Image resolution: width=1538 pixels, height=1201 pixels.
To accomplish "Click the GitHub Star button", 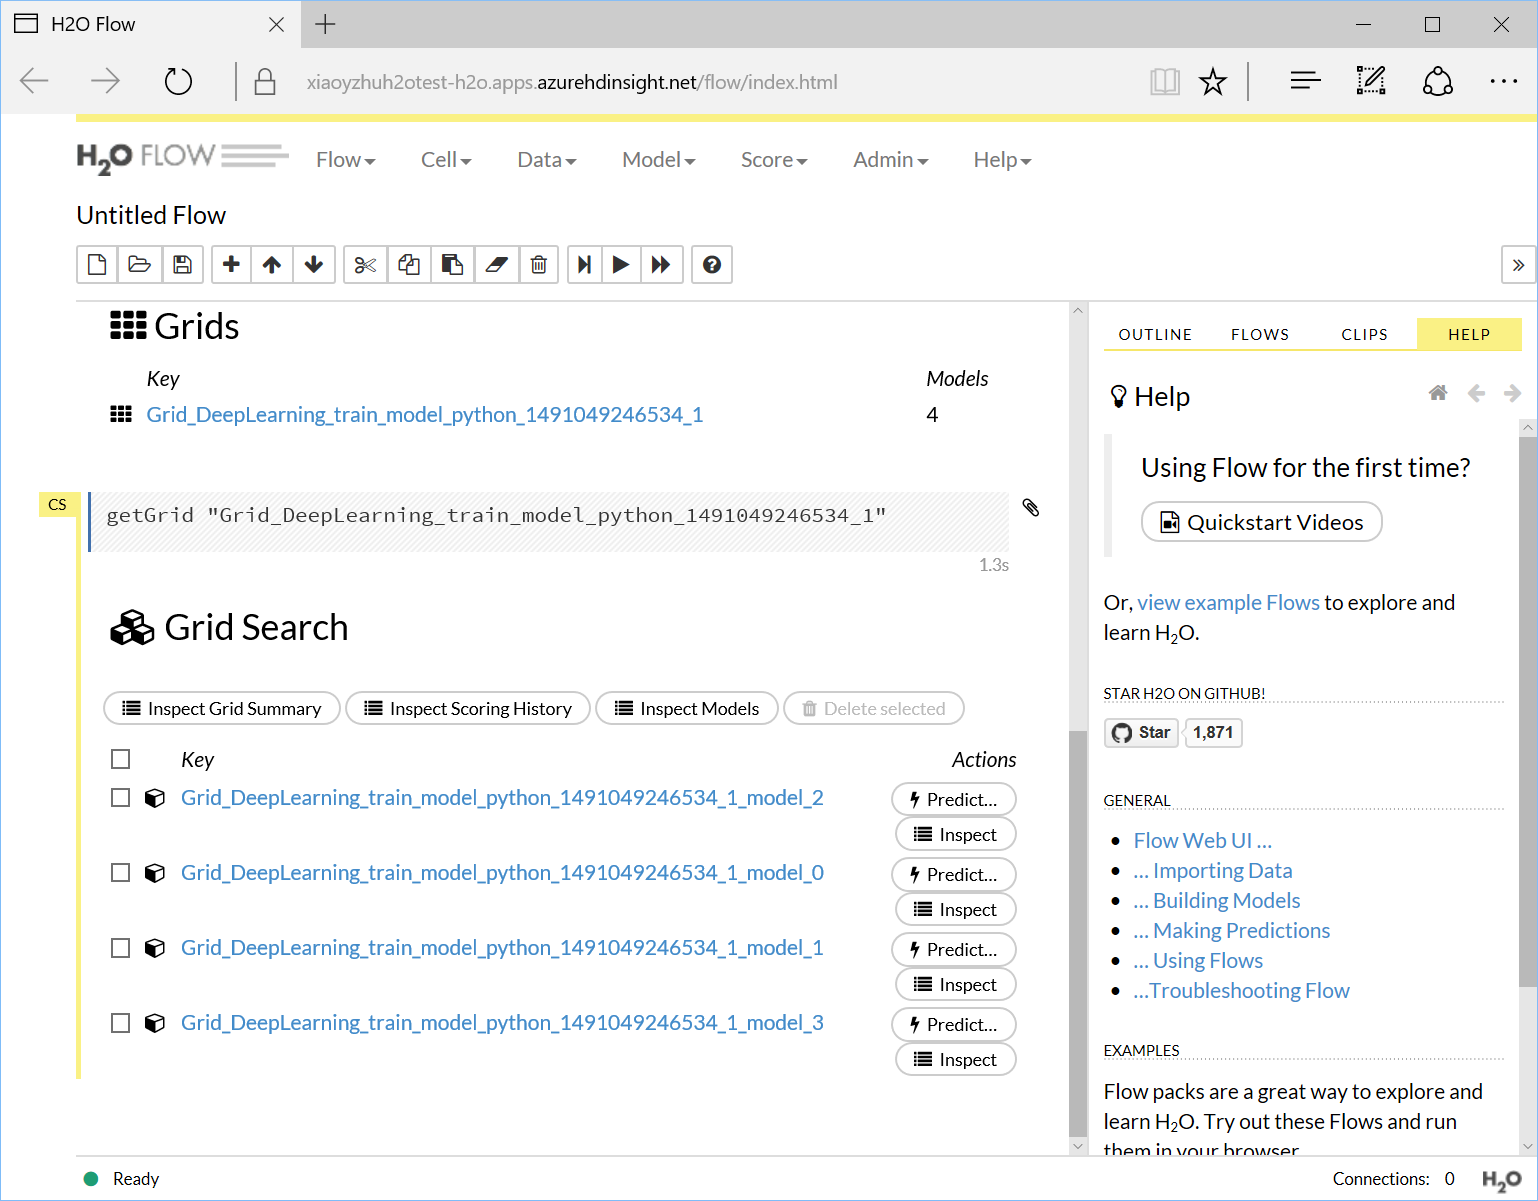I will coord(1142,732).
